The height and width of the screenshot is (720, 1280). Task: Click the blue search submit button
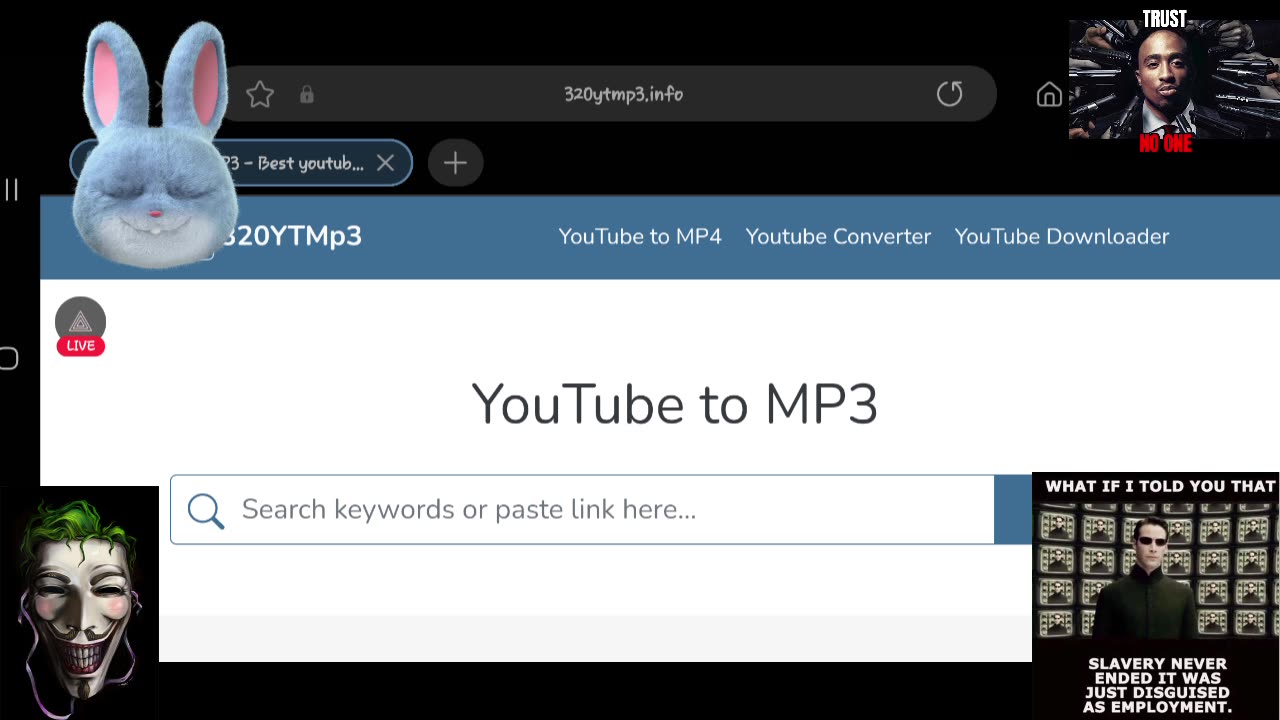pyautogui.click(x=1013, y=510)
